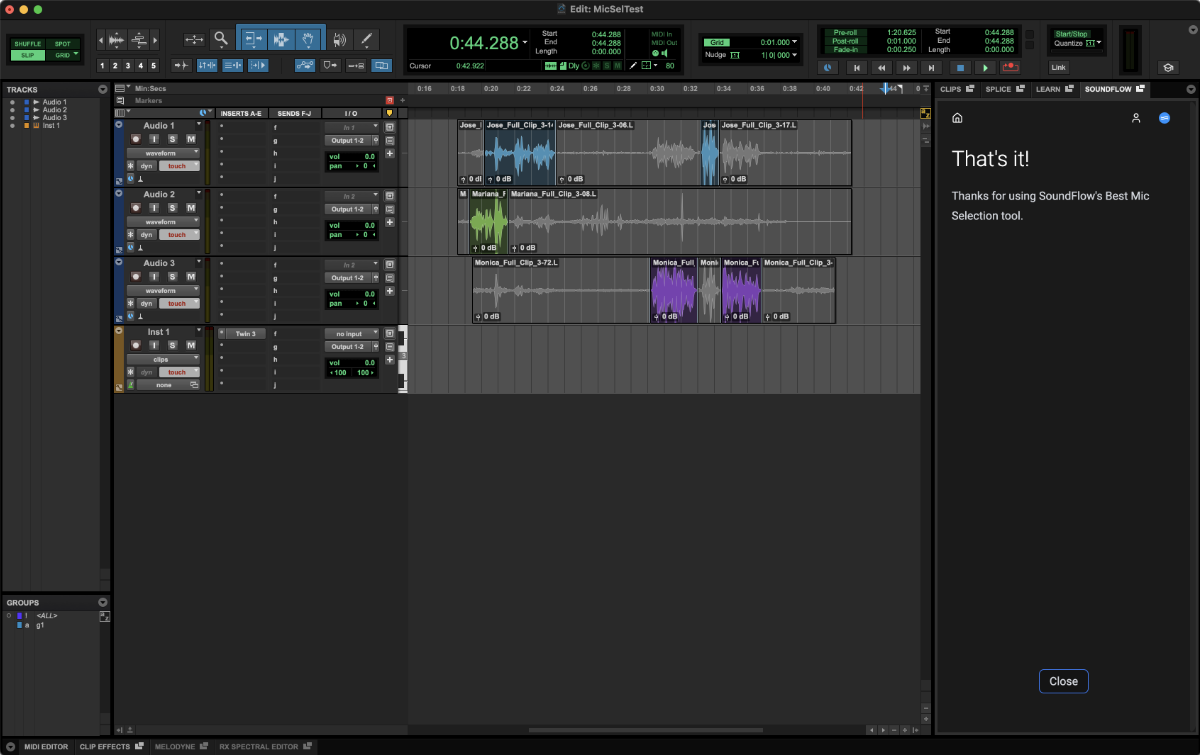This screenshot has width=1200, height=755.
Task: Open the Grid value dropdown arrow
Action: [794, 43]
